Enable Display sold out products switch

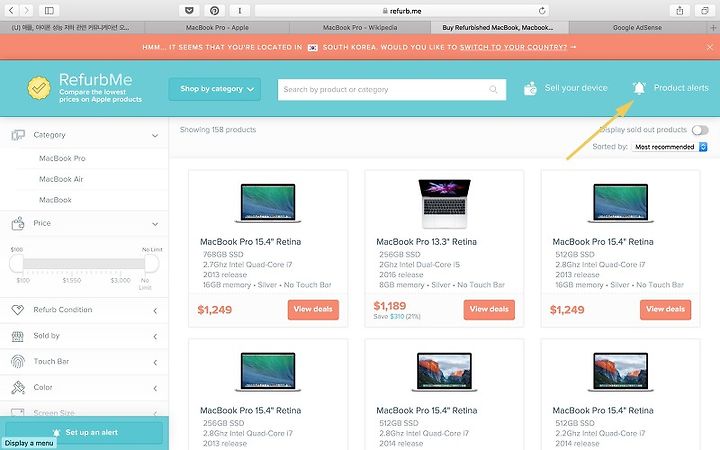(700, 130)
